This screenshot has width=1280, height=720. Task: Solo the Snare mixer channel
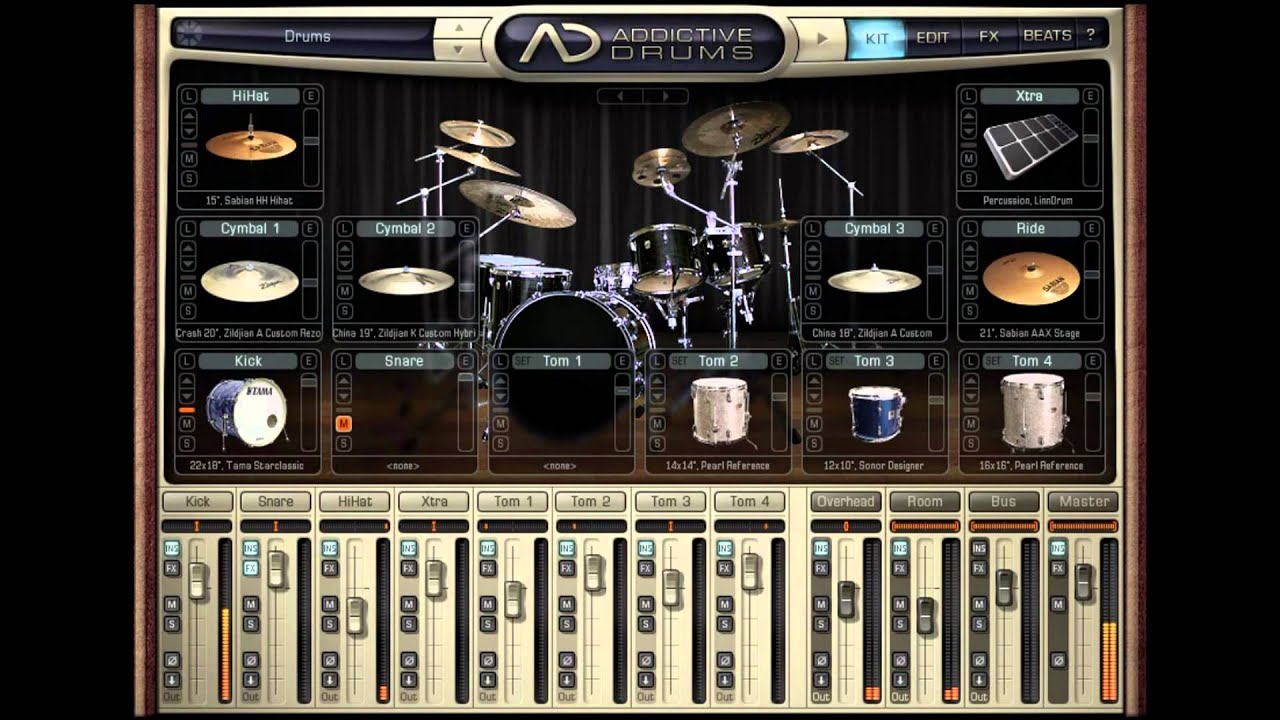pyautogui.click(x=250, y=624)
